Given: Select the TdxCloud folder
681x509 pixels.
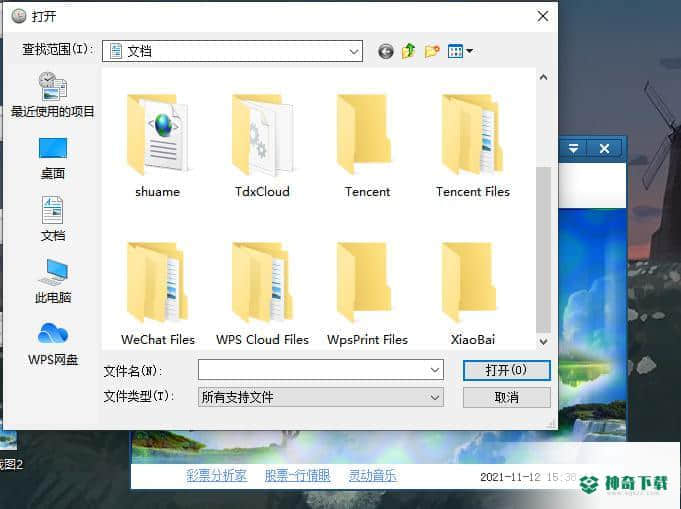Looking at the screenshot, I should 262,146.
